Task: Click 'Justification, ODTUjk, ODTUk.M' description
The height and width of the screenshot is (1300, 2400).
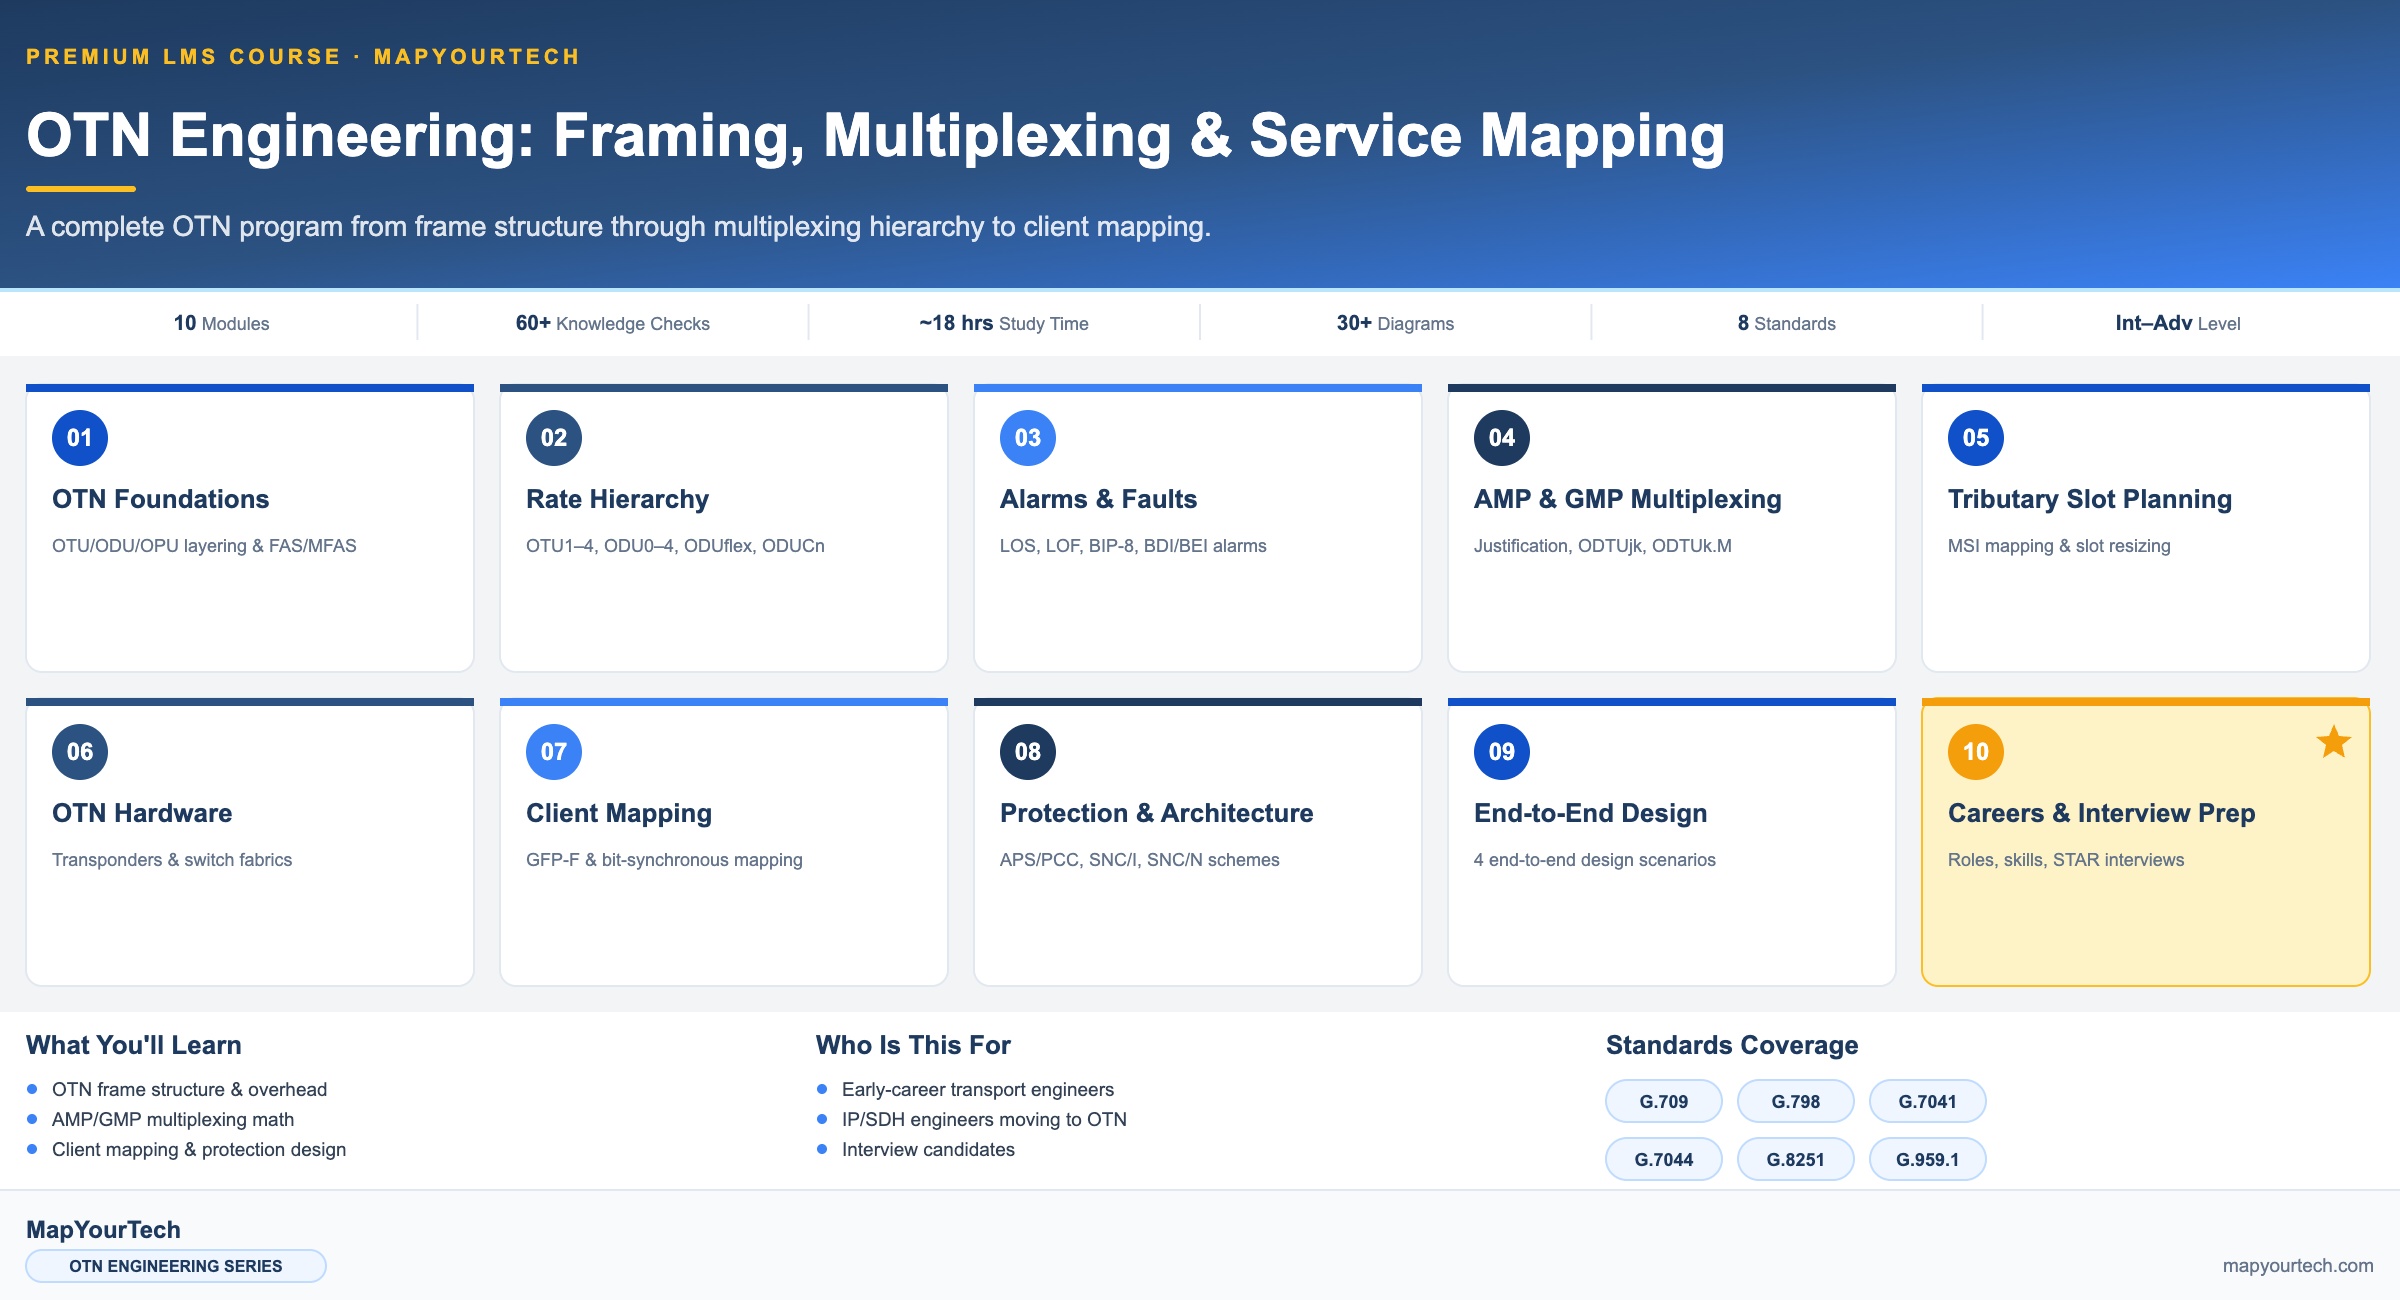Action: tap(1603, 546)
